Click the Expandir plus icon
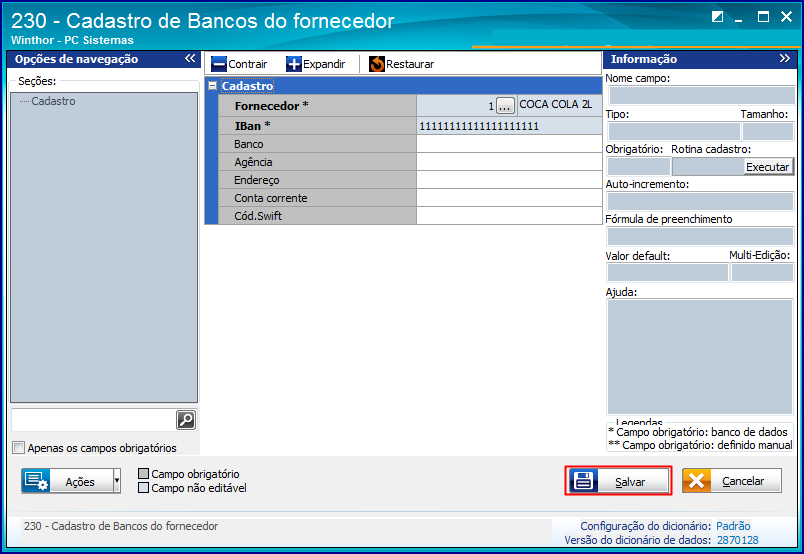Image resolution: width=804 pixels, height=554 pixels. 294,64
